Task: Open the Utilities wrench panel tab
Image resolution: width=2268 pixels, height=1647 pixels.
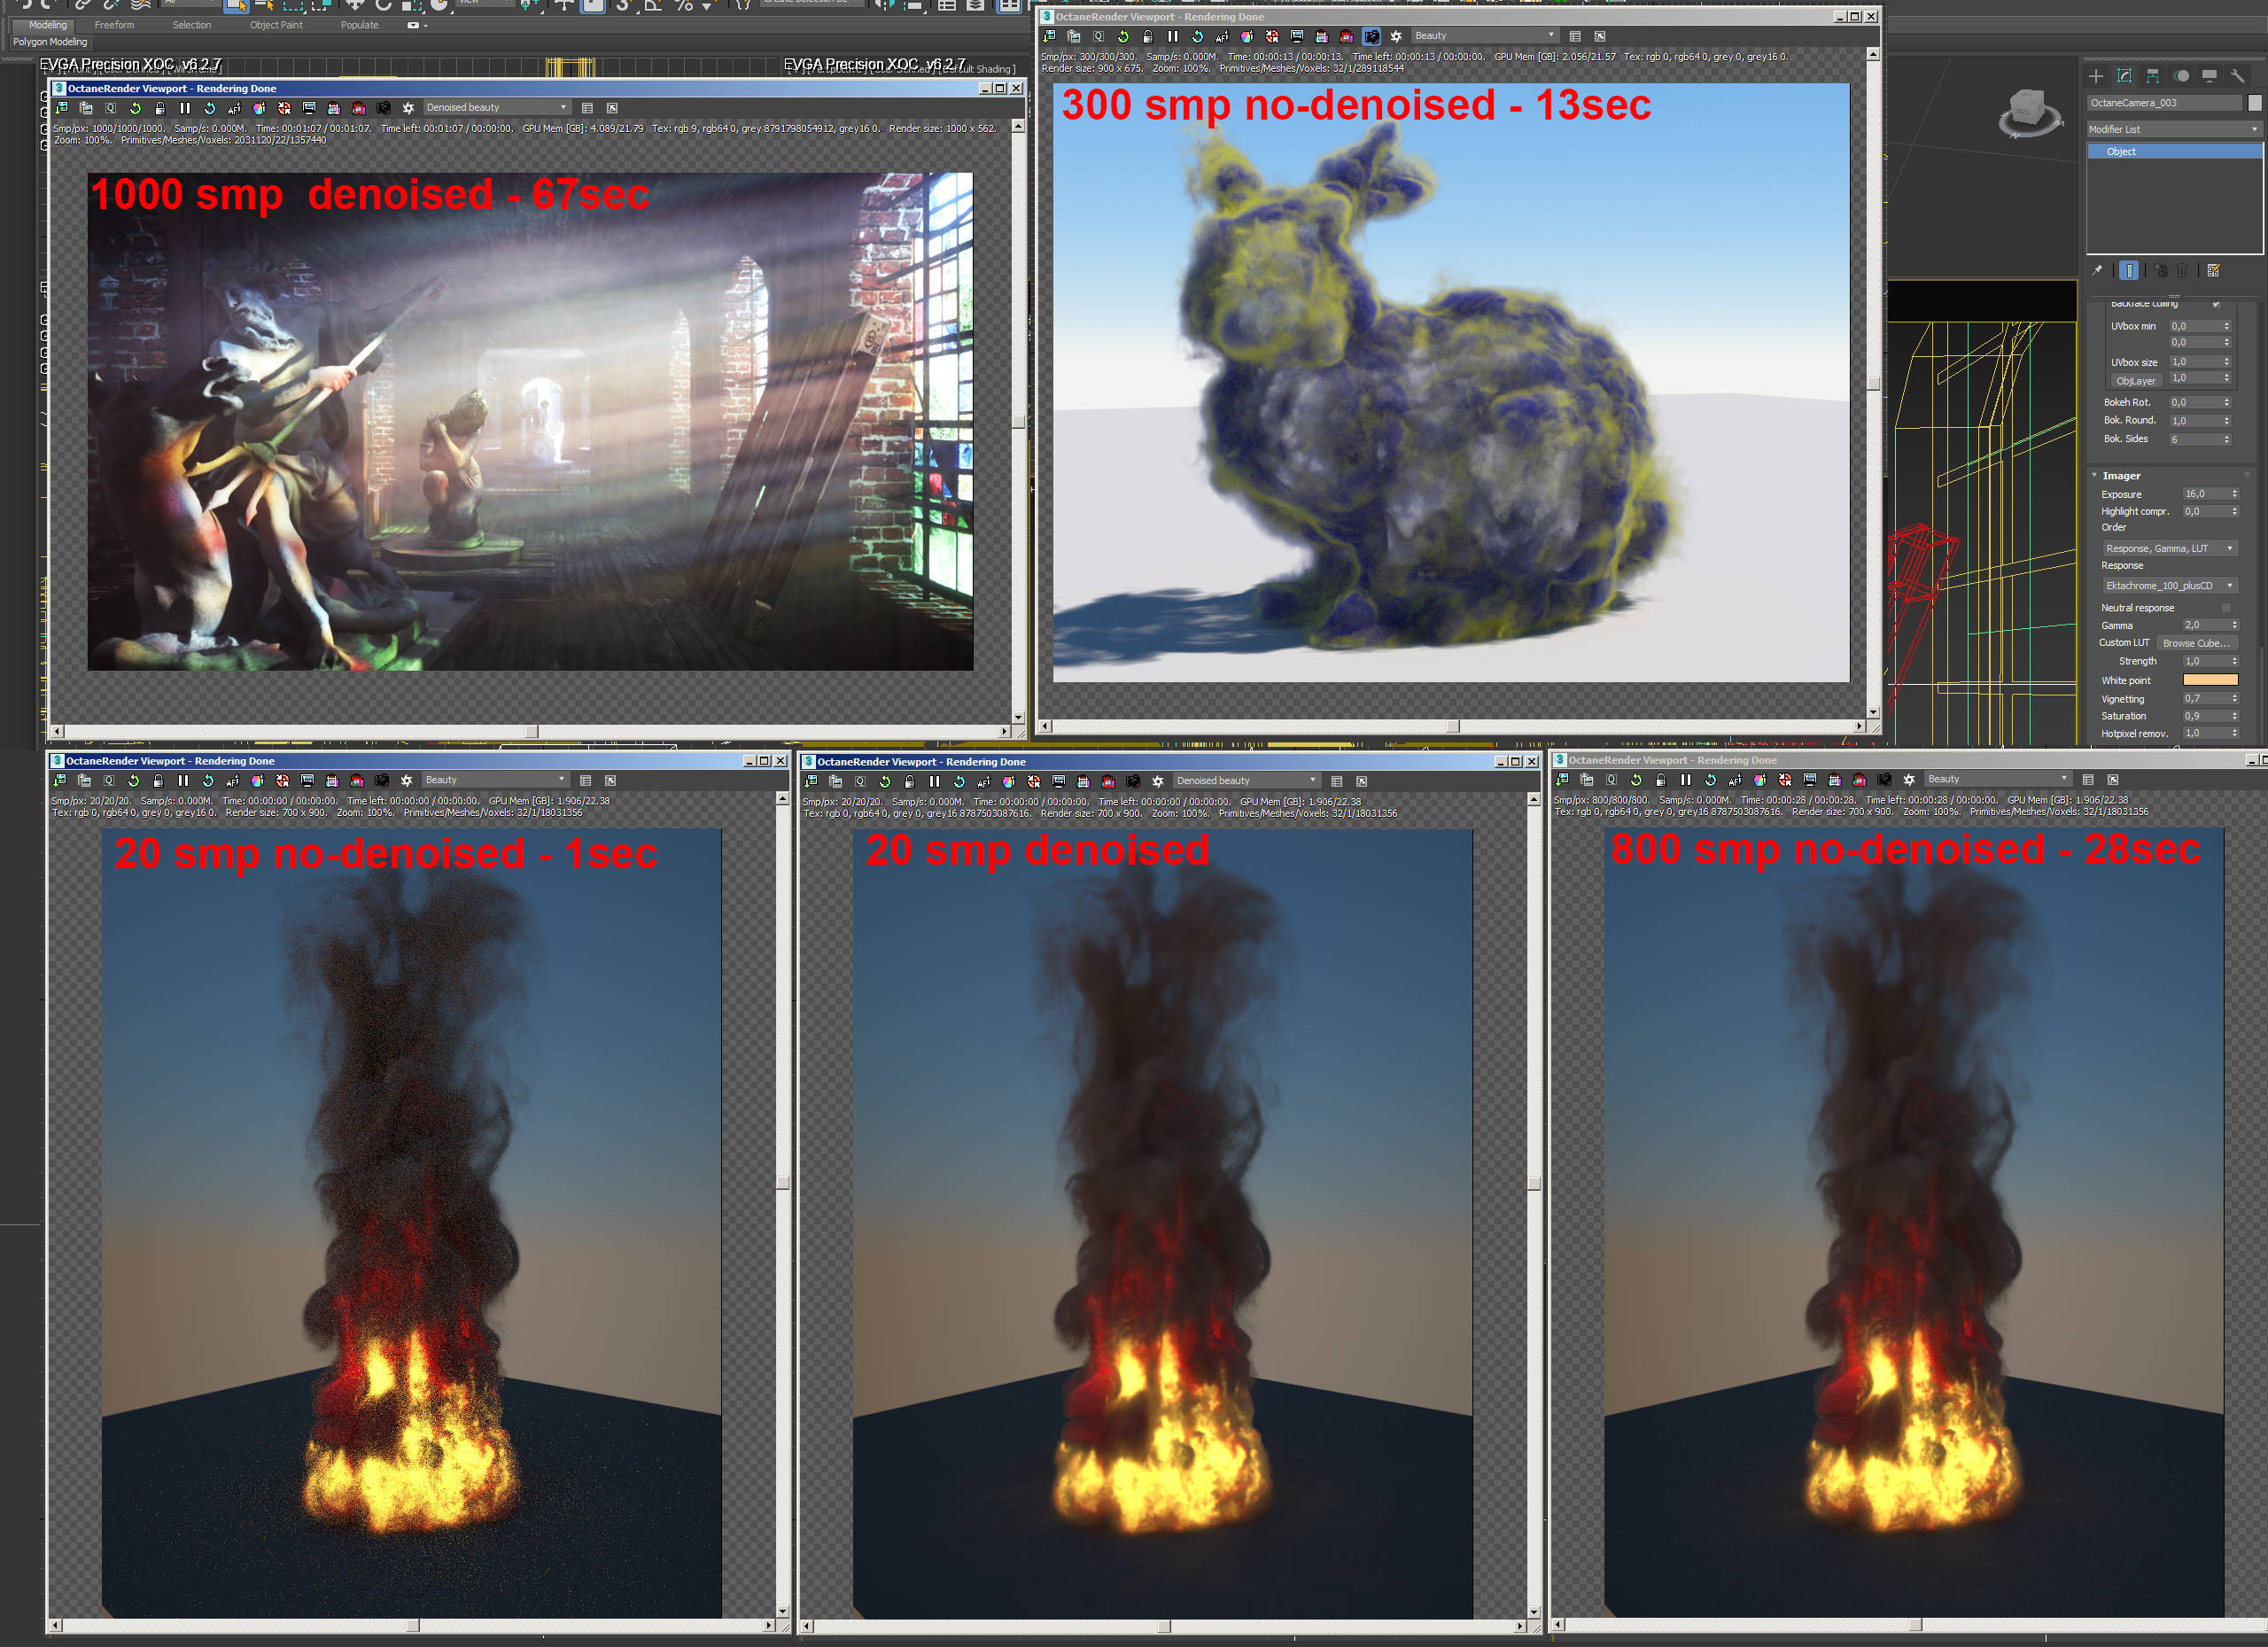Action: click(x=2238, y=76)
